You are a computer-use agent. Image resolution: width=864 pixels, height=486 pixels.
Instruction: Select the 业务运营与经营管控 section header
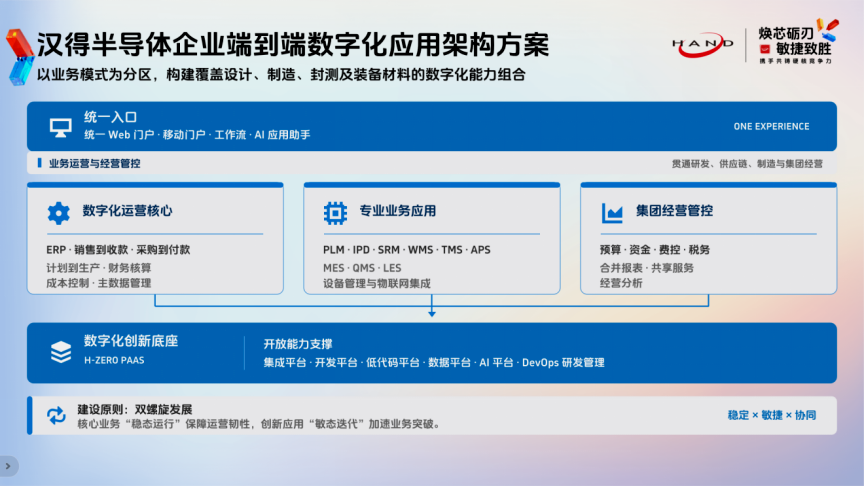coord(94,164)
